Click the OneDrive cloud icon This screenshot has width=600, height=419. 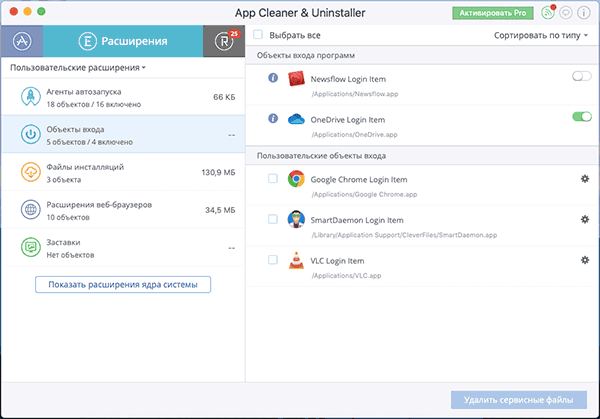click(296, 119)
